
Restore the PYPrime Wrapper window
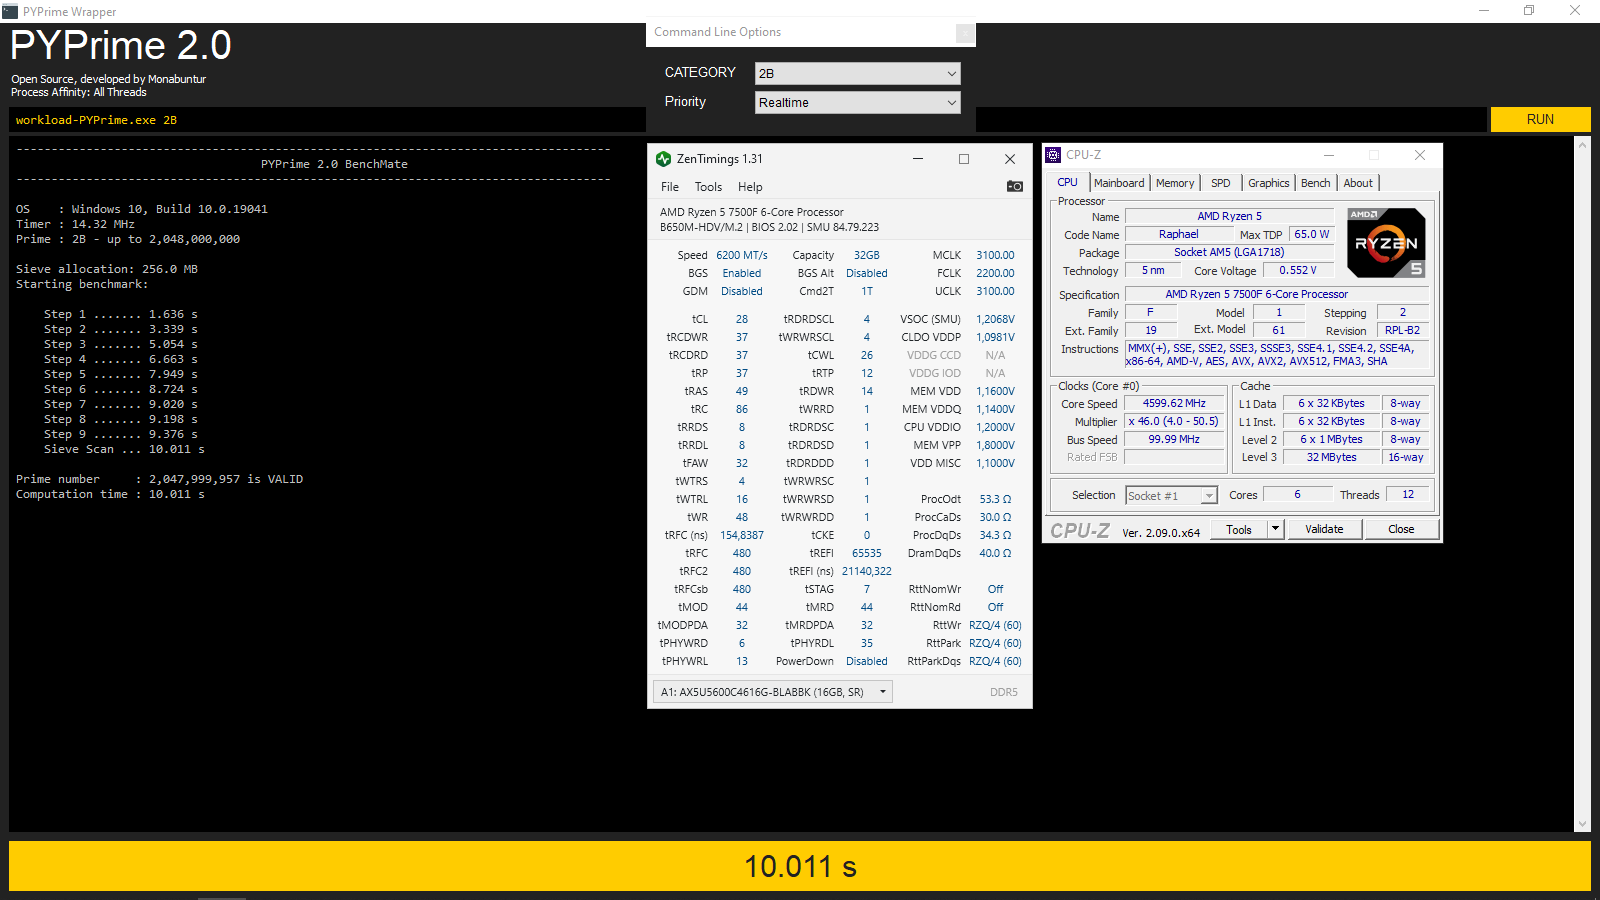pyautogui.click(x=1529, y=11)
